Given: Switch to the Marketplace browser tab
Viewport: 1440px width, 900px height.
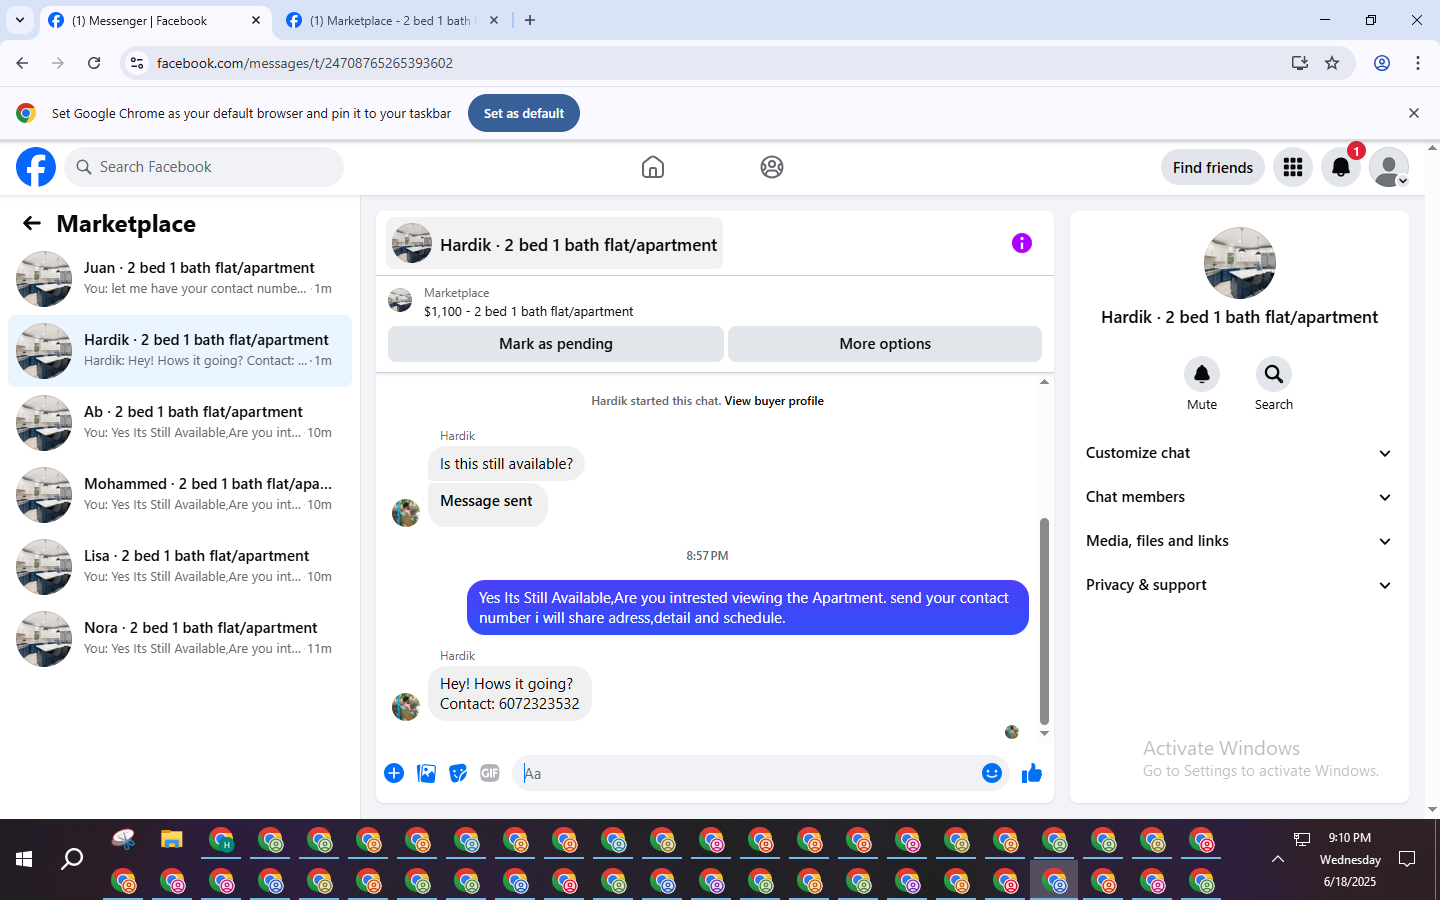Looking at the screenshot, I should pyautogui.click(x=390, y=20).
